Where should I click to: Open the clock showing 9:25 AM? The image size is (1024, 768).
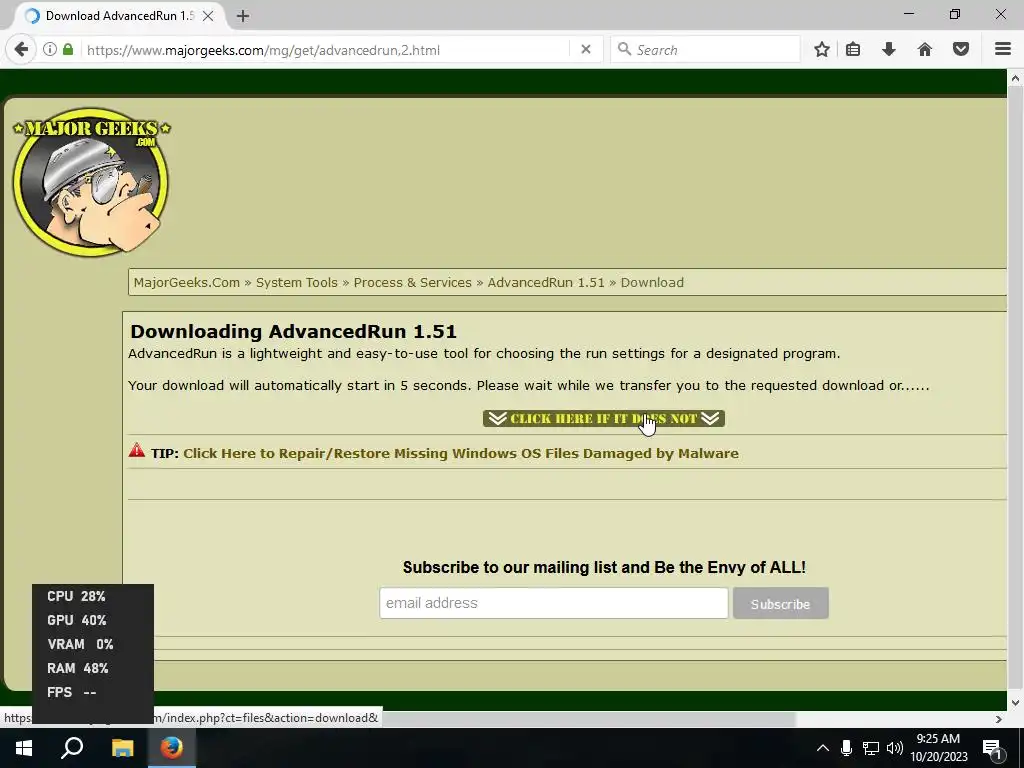[938, 748]
